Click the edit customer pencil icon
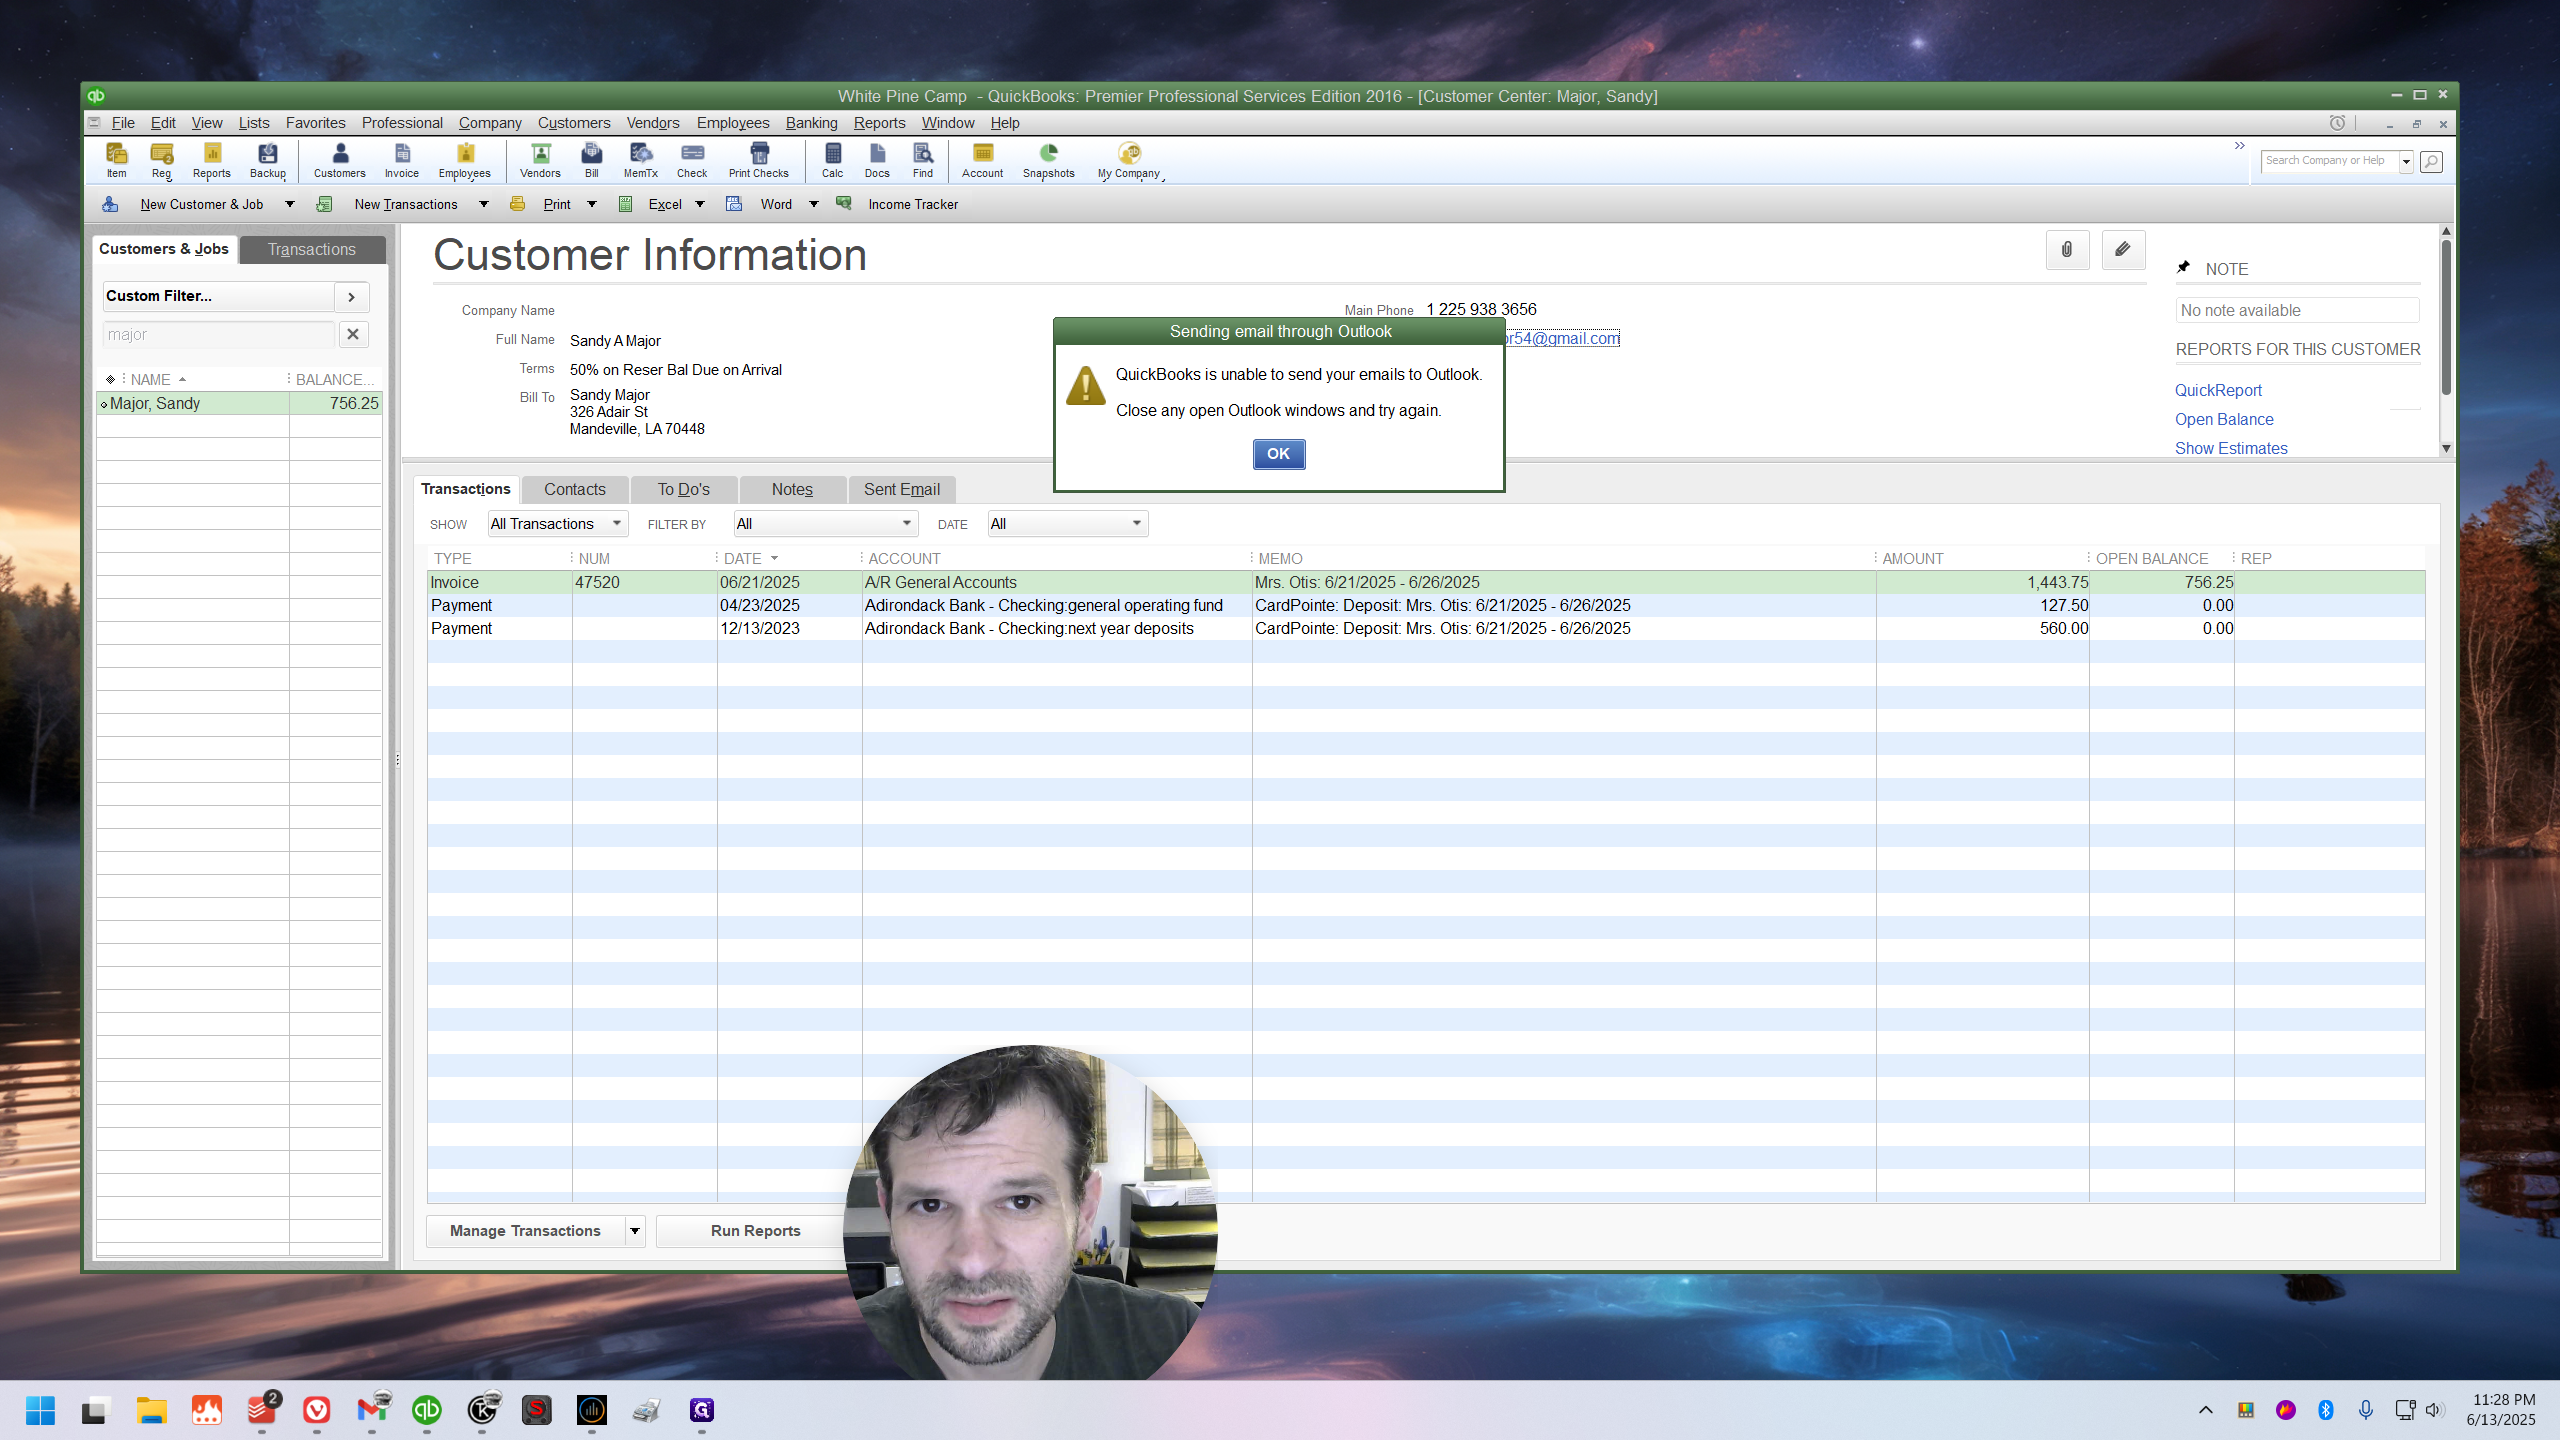The image size is (2560, 1440). [x=2123, y=250]
